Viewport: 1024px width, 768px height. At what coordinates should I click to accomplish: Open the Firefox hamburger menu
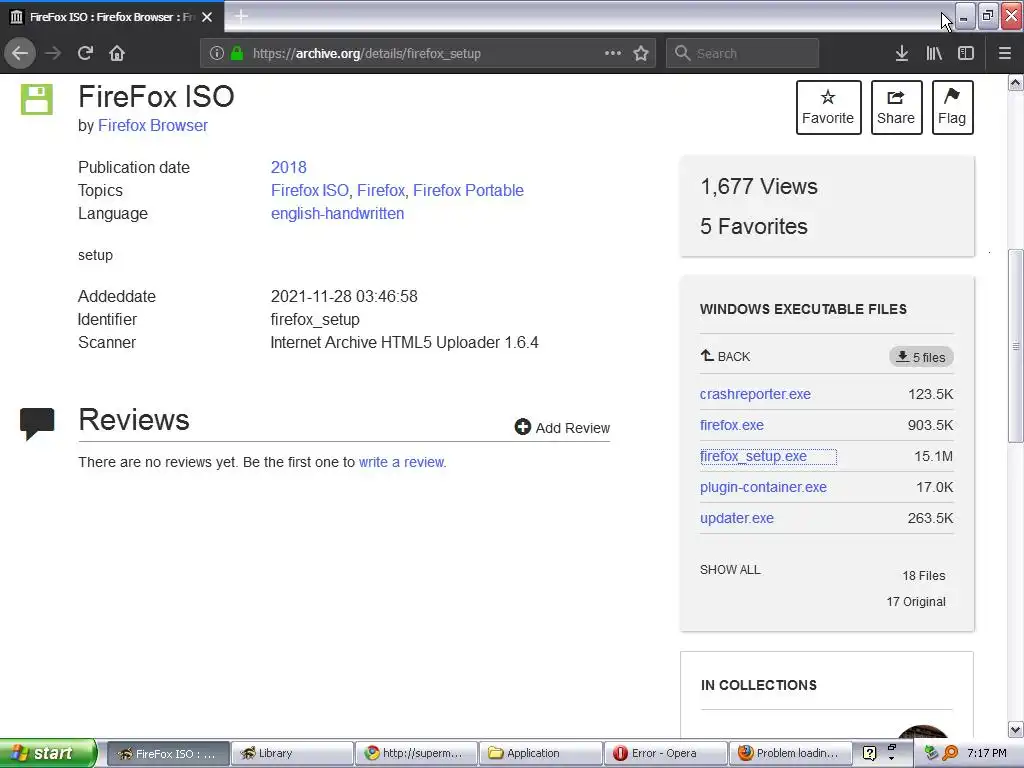pos(1005,53)
